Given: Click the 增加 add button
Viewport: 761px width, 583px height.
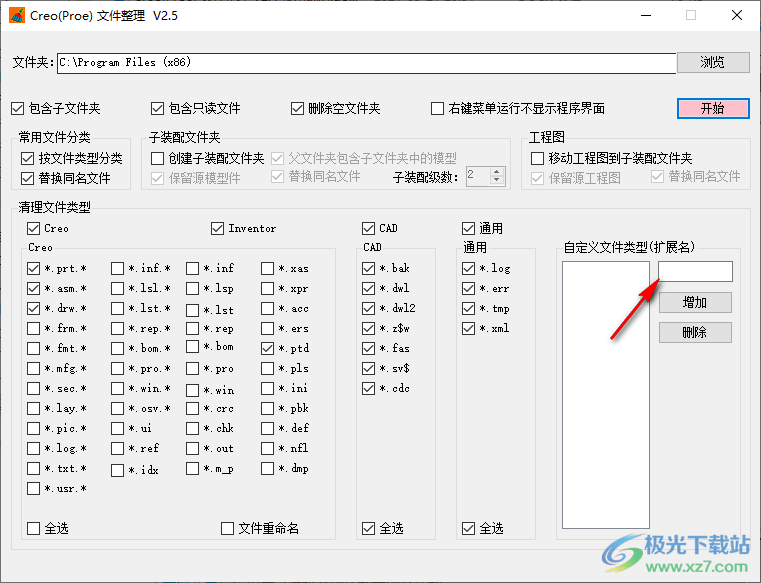Looking at the screenshot, I should [695, 302].
